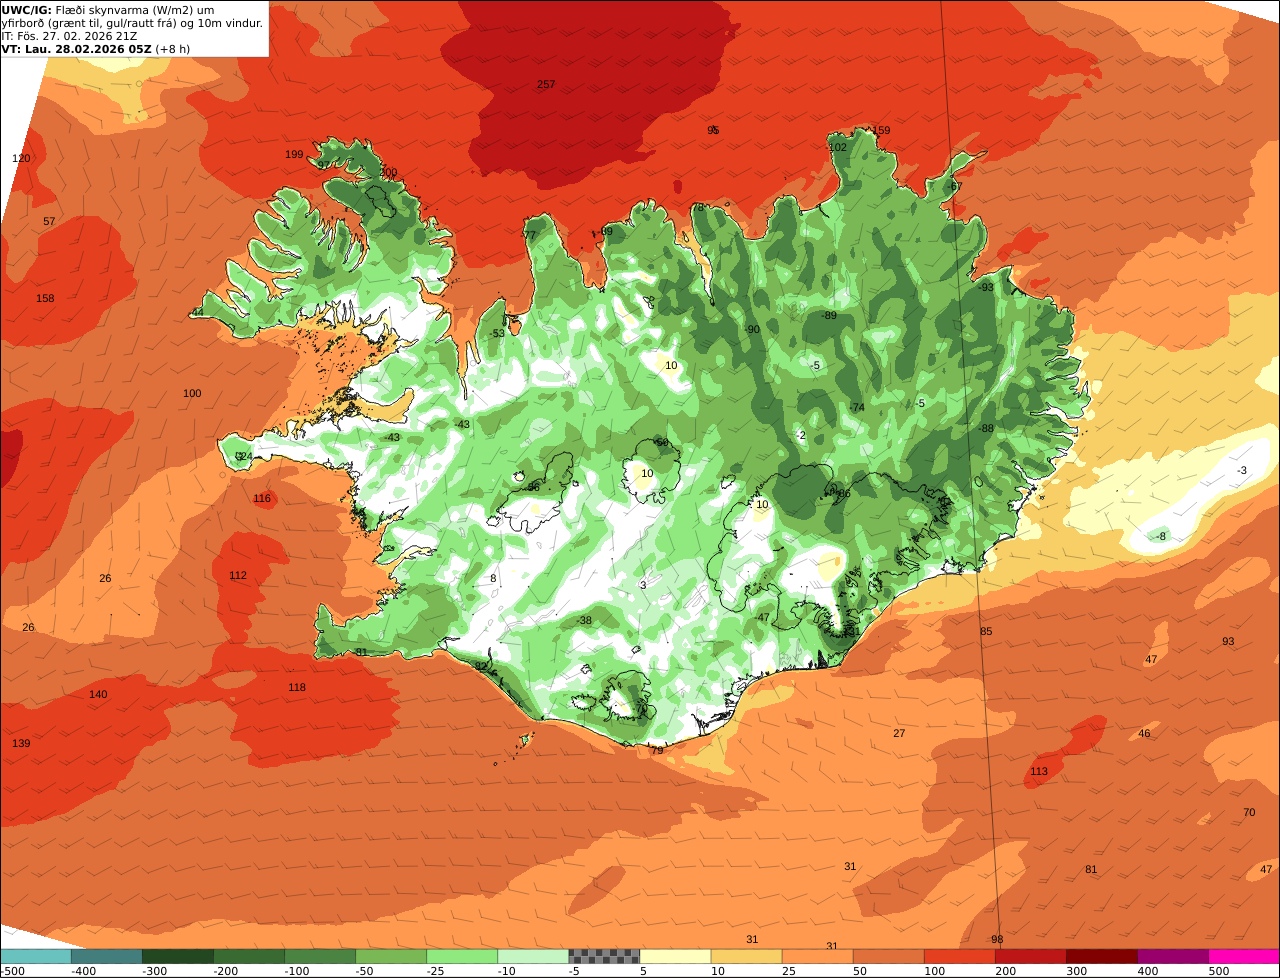Click the map value '112' in Faxaflói bay
This screenshot has height=978, width=1280.
click(238, 575)
